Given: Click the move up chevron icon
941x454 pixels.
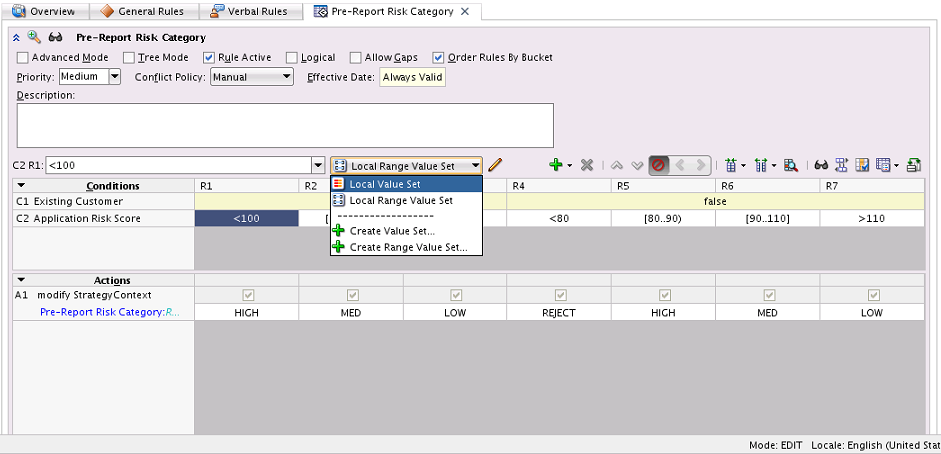Looking at the screenshot, I should (x=617, y=166).
